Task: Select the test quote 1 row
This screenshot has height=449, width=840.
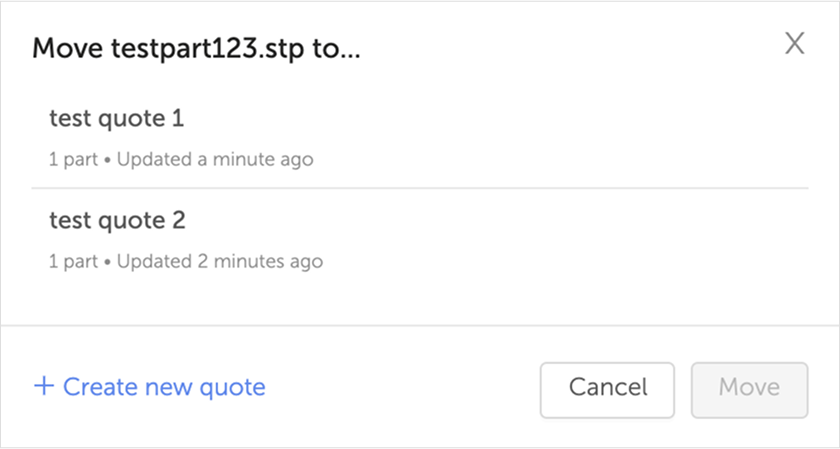Action: pos(419,137)
